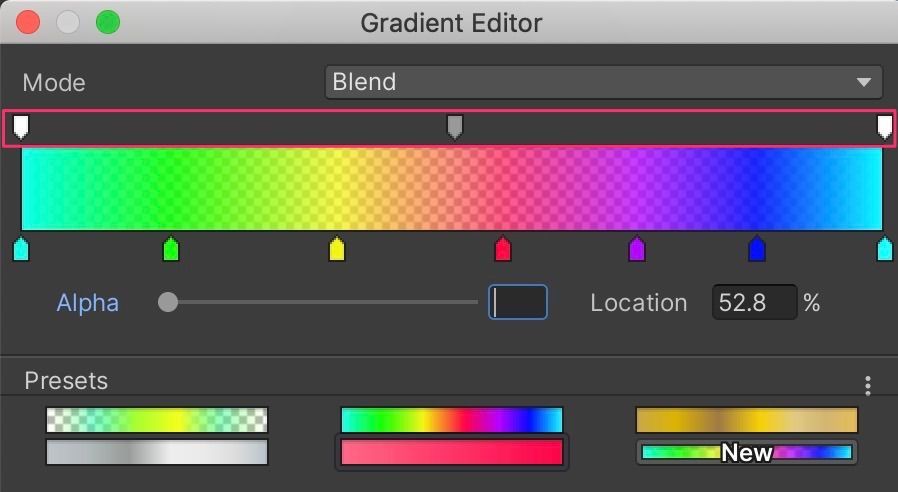Choose the solid pink-red gradient preset
The height and width of the screenshot is (492, 898).
tap(452, 452)
